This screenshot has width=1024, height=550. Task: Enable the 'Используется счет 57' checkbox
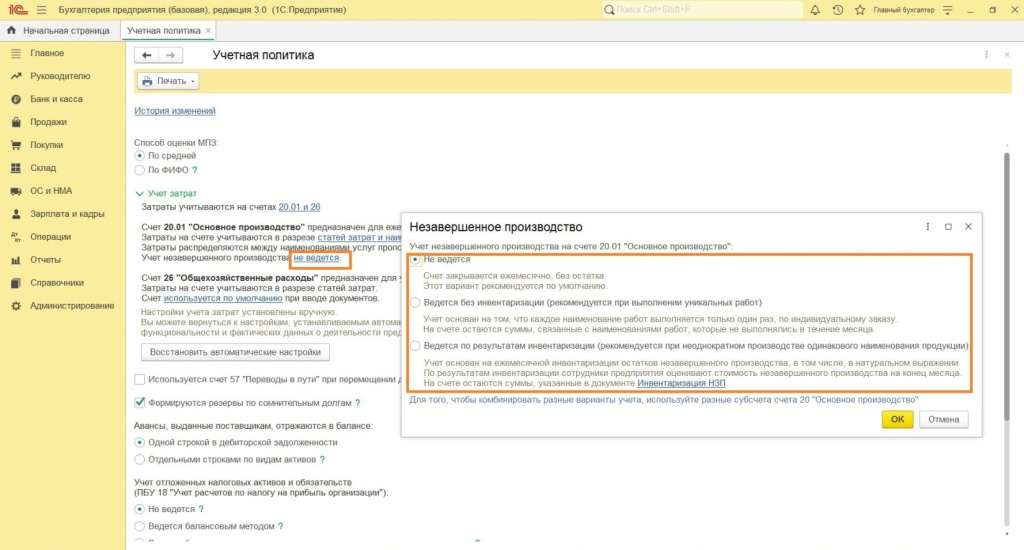[x=140, y=379]
